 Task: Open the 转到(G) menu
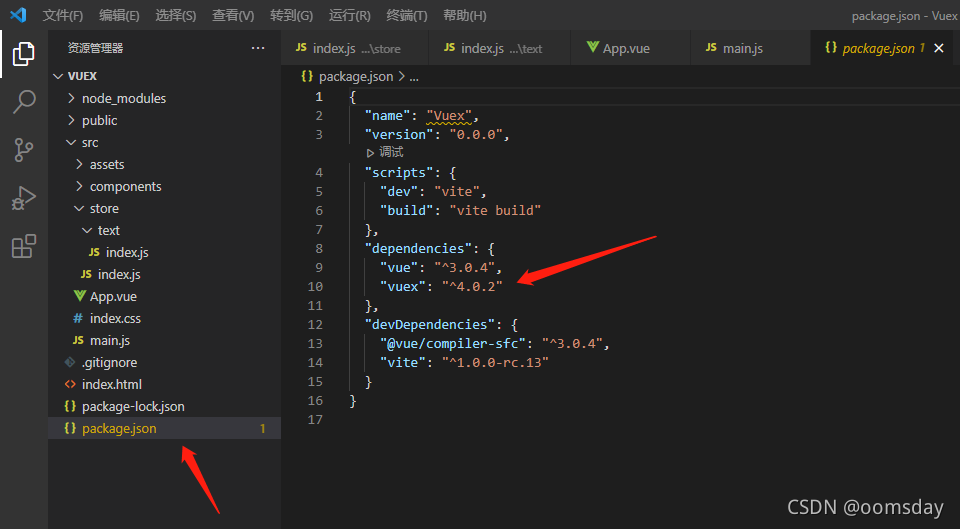[291, 15]
